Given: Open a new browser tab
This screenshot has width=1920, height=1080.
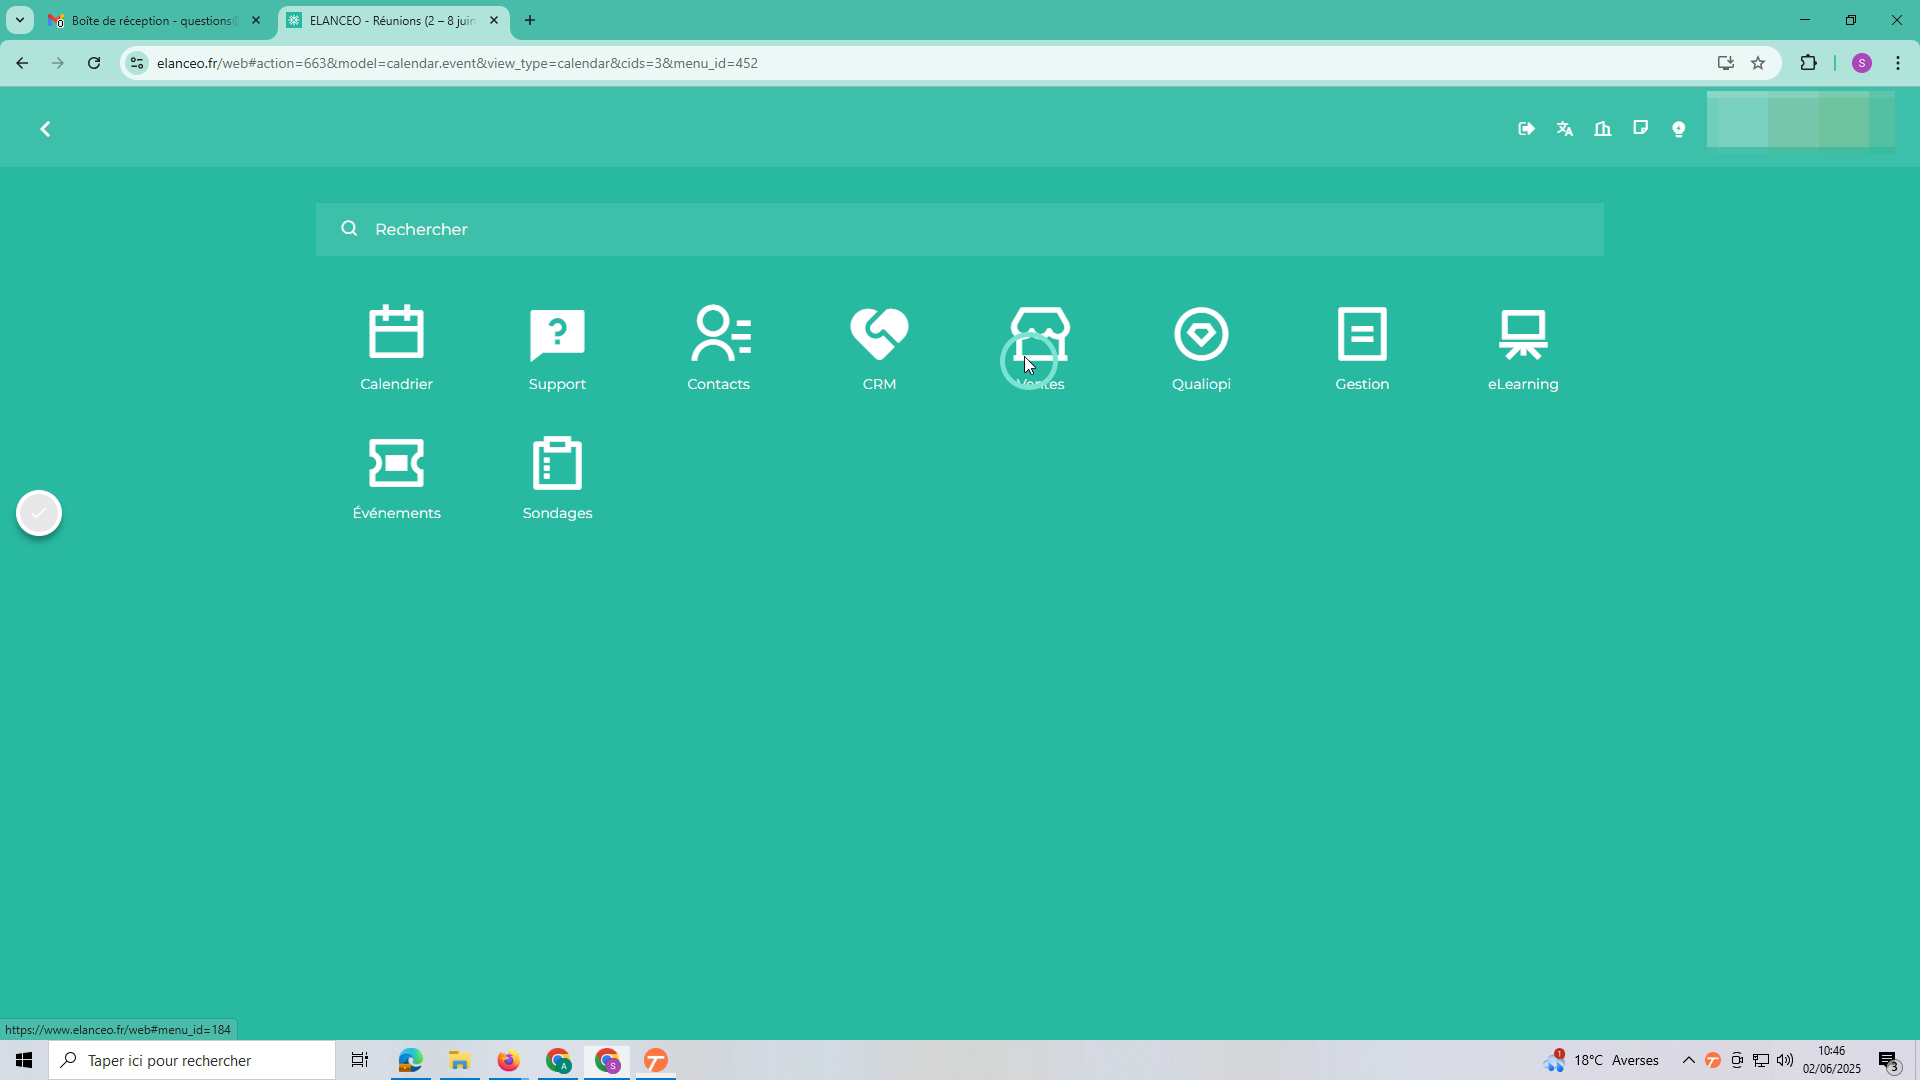Looking at the screenshot, I should (x=530, y=20).
